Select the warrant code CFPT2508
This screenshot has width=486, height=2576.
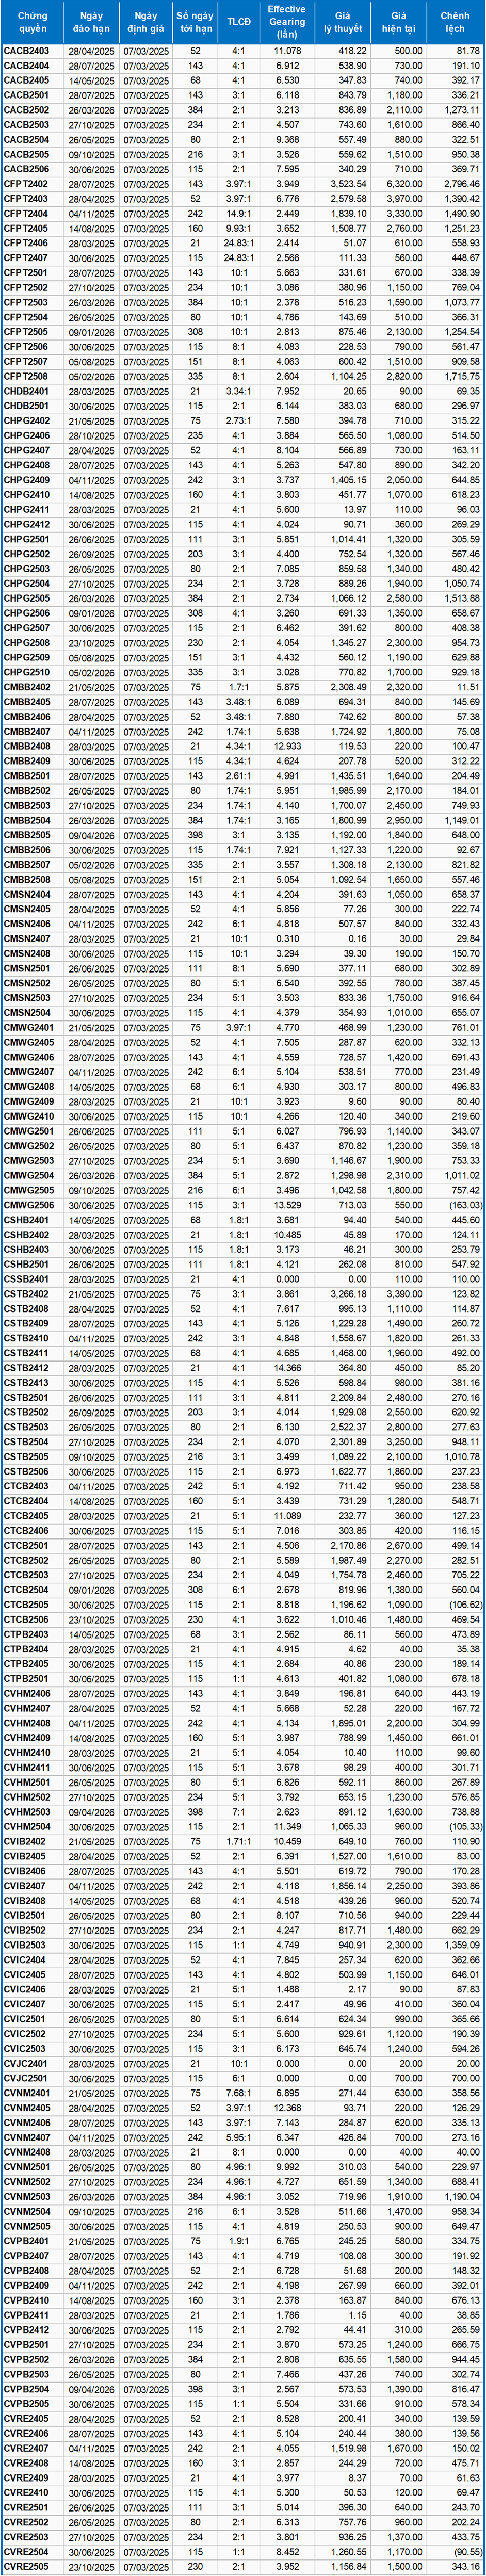point(26,376)
